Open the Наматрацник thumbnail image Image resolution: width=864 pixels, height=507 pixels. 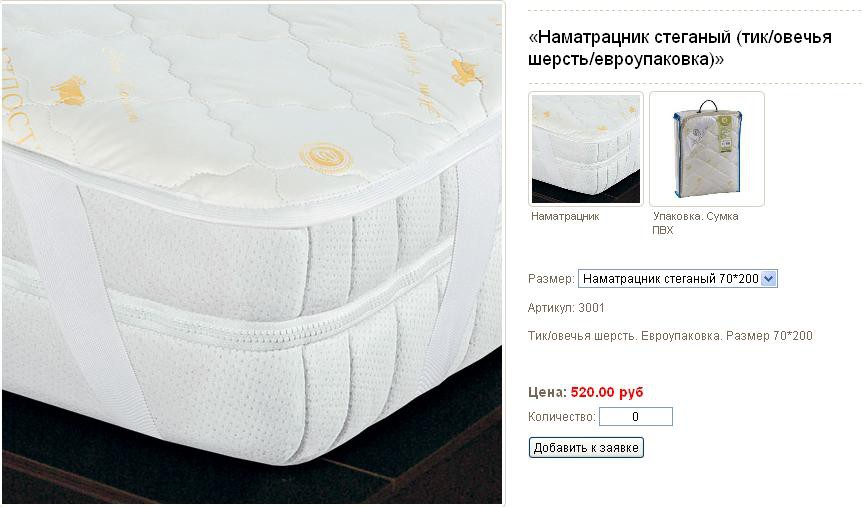(x=586, y=149)
